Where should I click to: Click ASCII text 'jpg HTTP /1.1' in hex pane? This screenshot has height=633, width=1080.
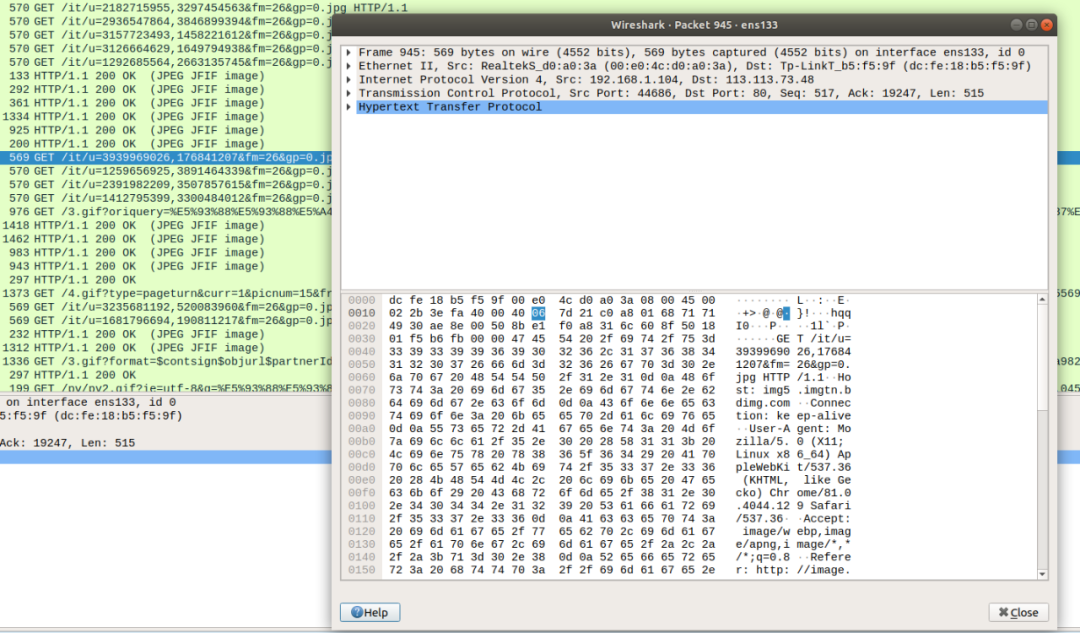(783, 377)
